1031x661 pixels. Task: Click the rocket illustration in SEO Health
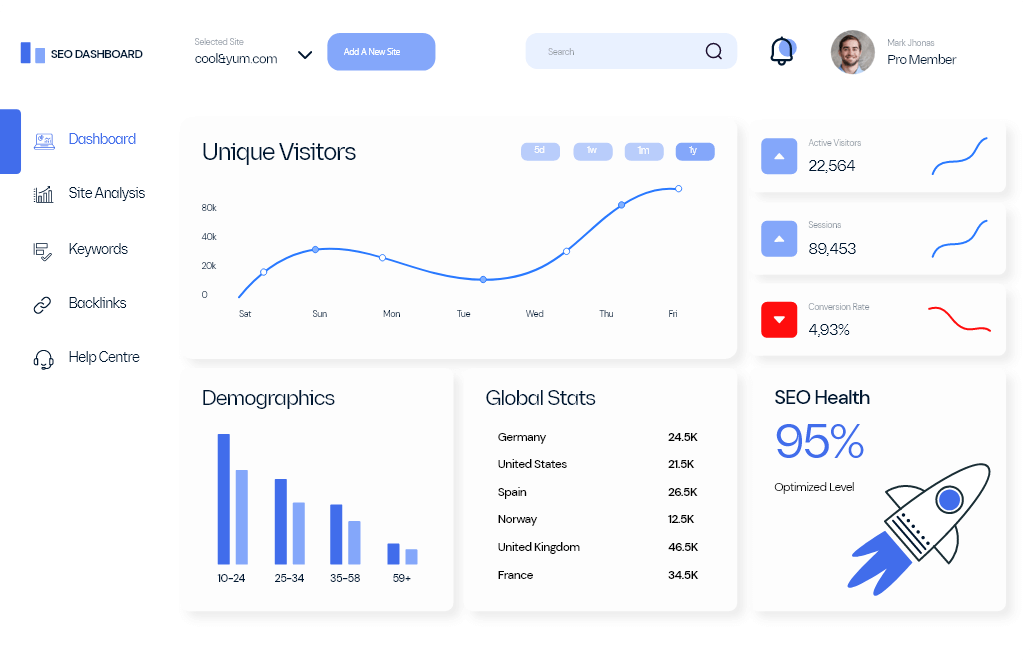tap(919, 529)
